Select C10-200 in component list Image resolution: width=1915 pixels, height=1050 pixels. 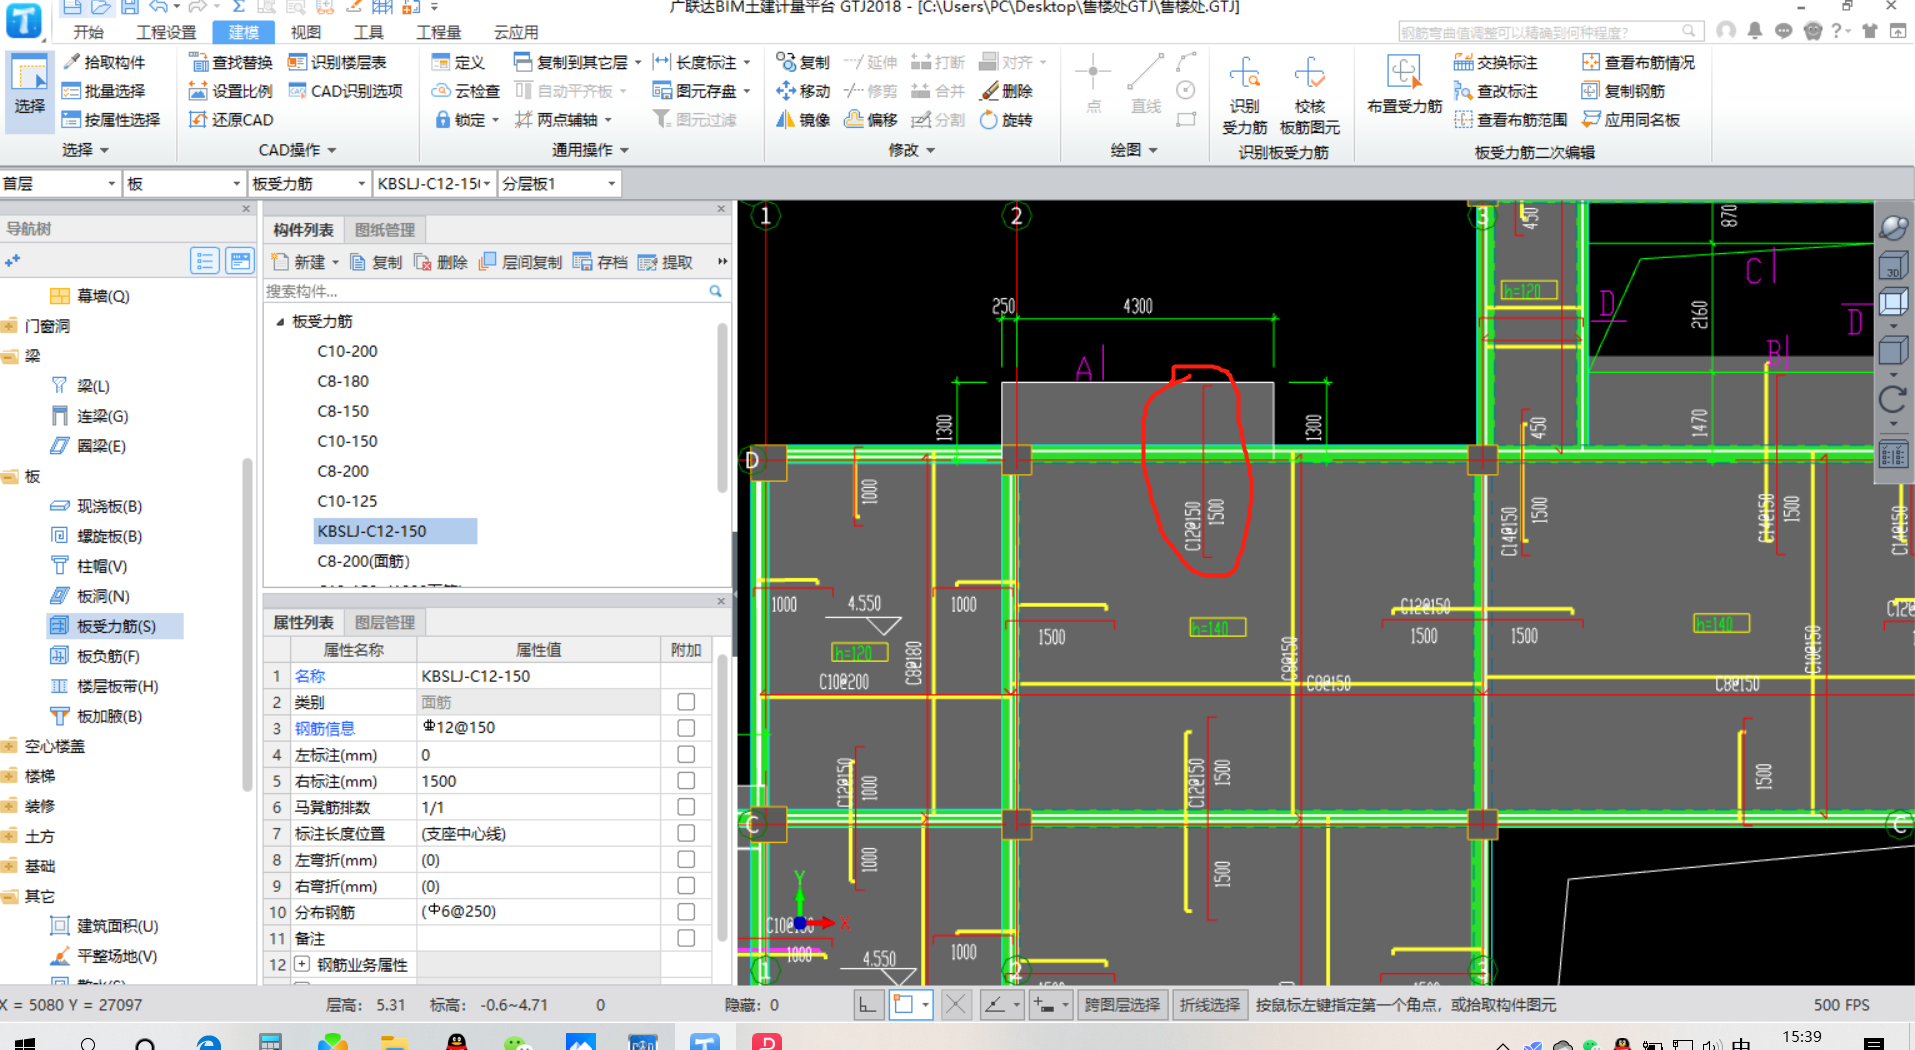click(x=347, y=352)
